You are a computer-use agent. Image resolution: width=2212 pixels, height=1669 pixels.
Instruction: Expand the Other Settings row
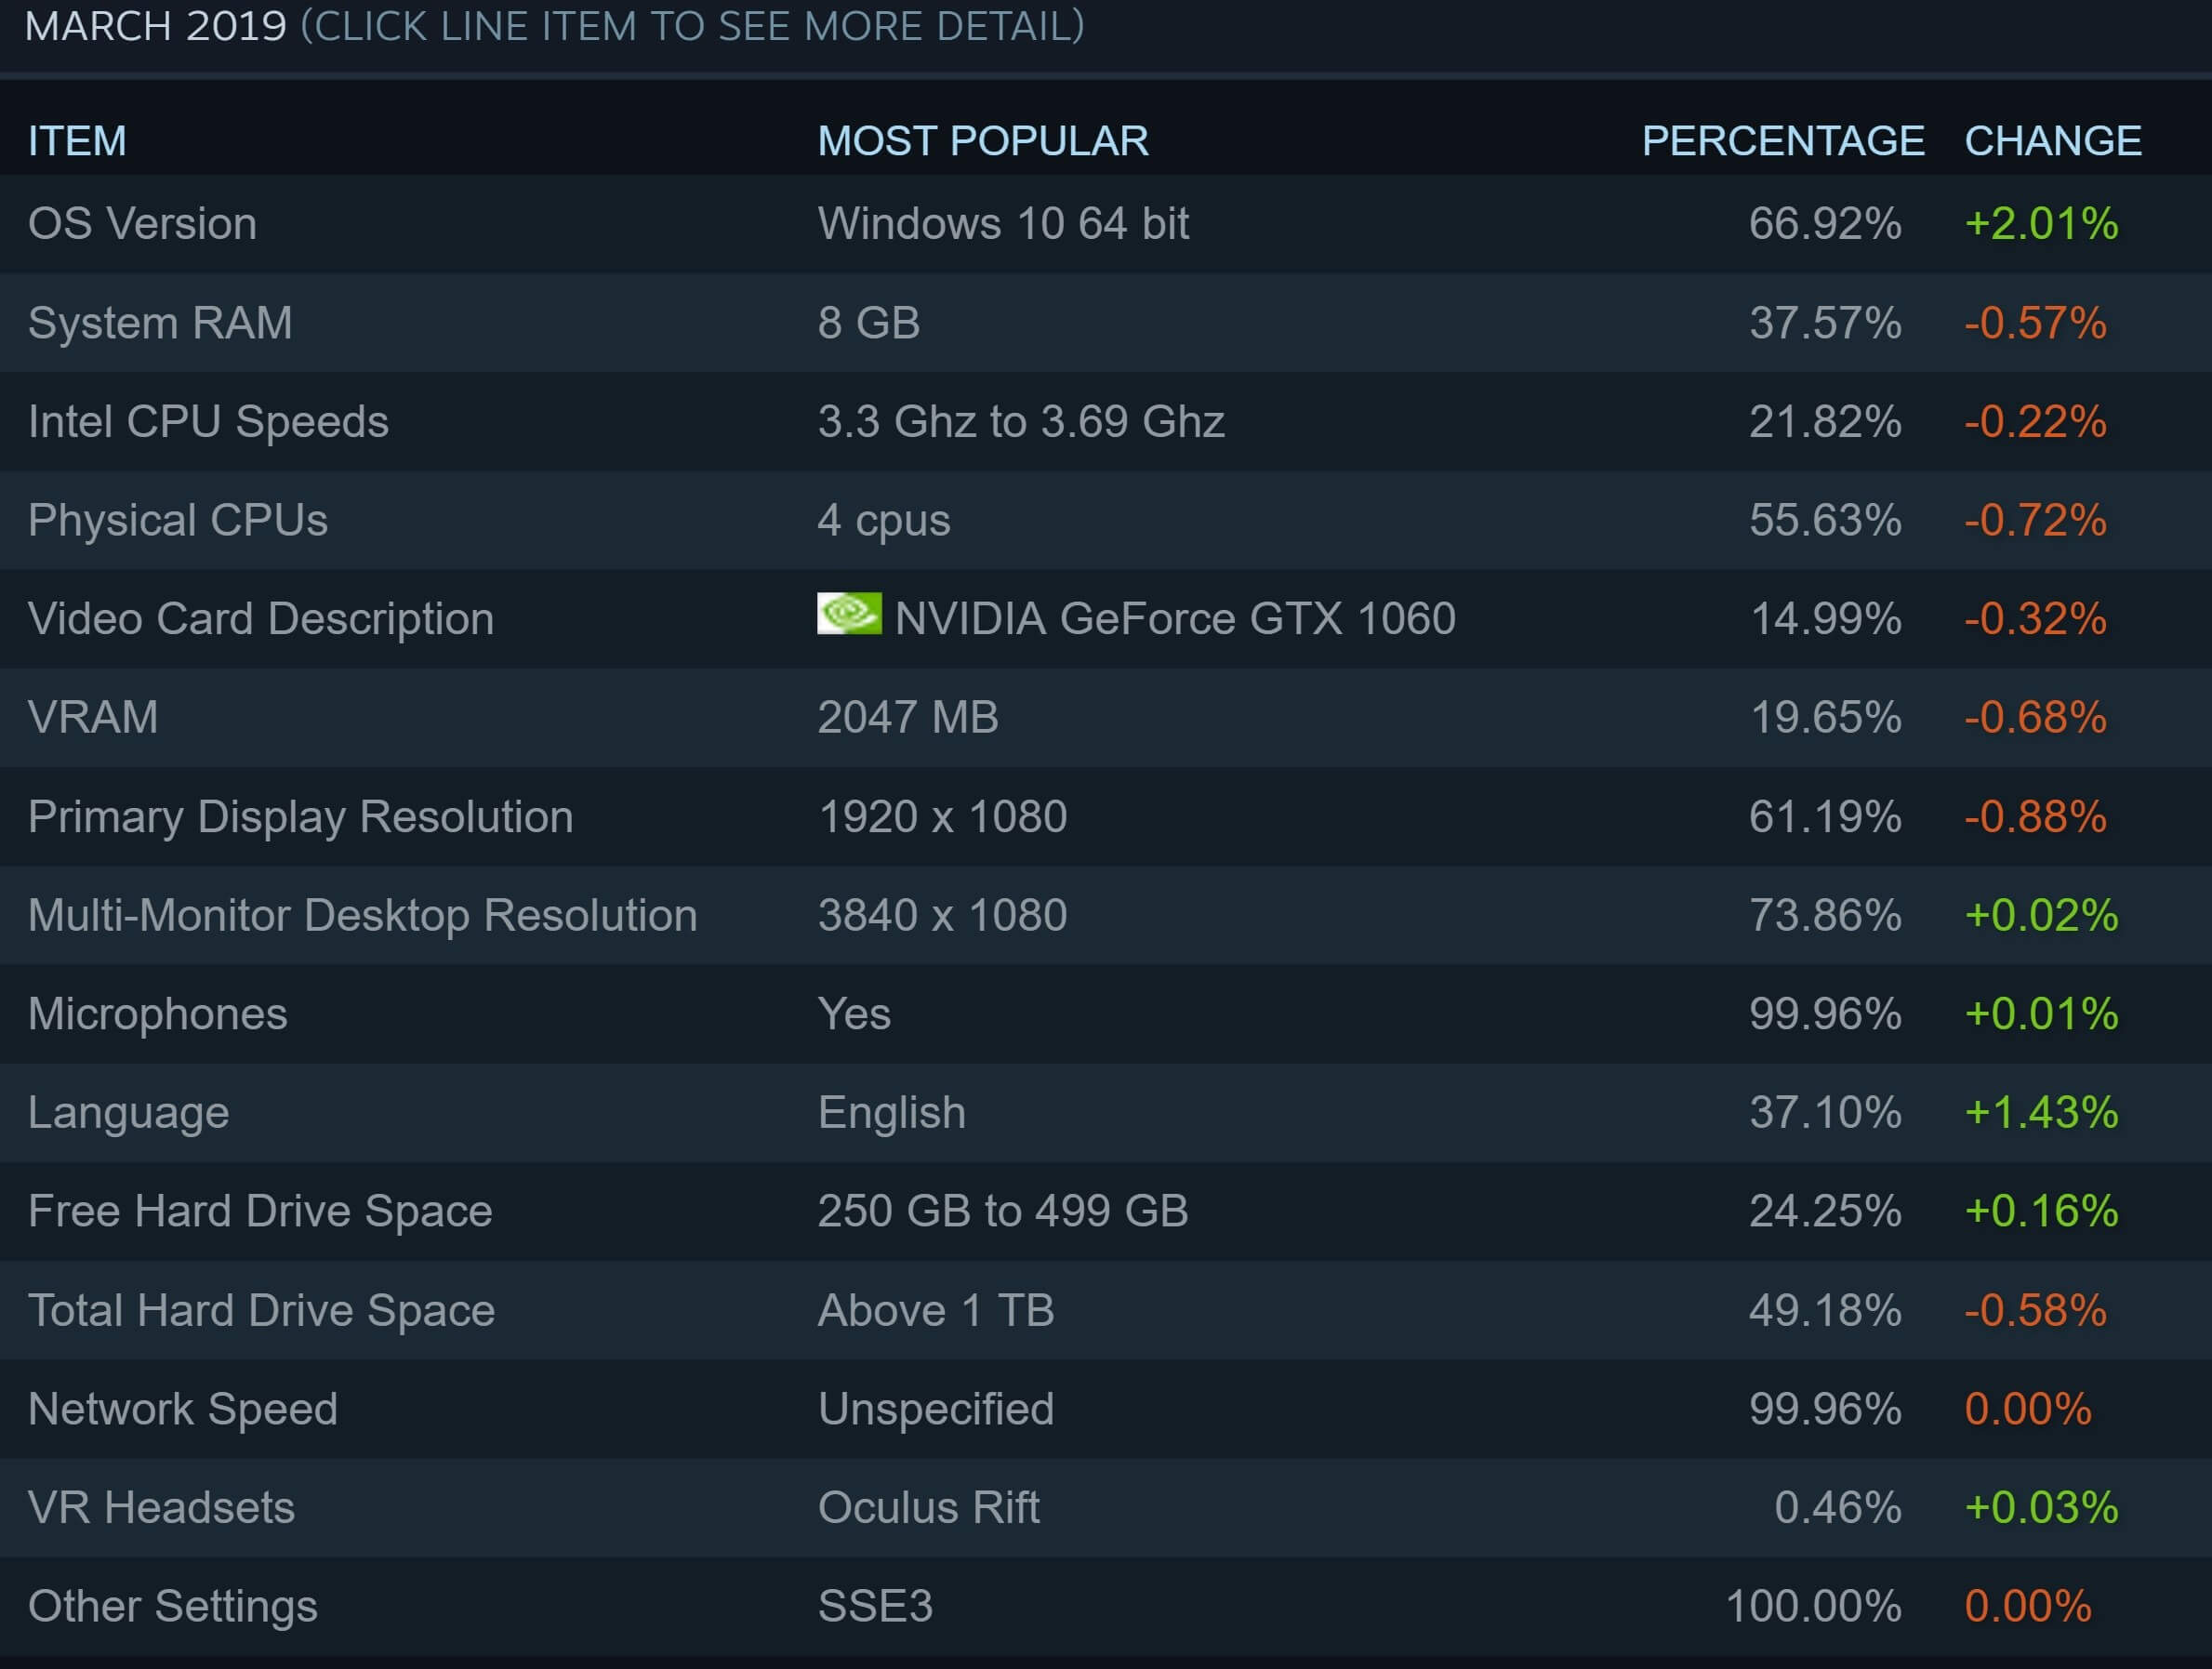click(x=173, y=1606)
